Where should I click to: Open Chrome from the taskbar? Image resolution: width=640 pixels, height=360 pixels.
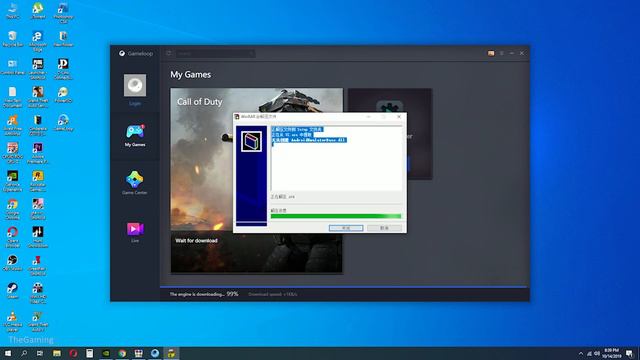tap(122, 353)
